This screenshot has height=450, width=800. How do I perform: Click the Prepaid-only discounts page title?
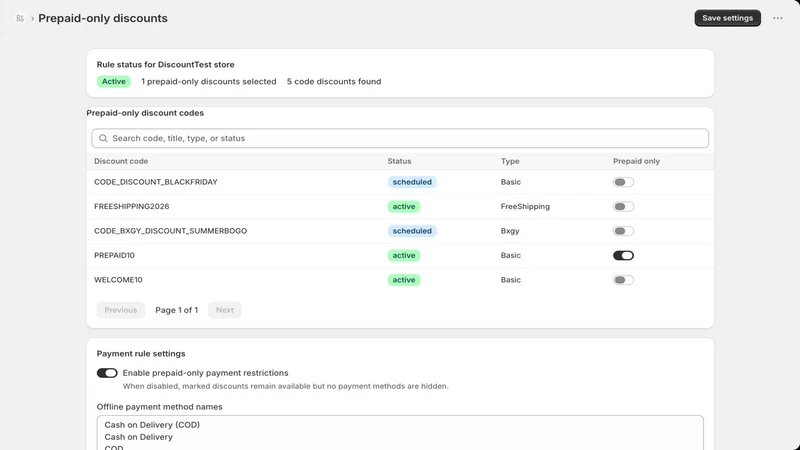coord(103,18)
